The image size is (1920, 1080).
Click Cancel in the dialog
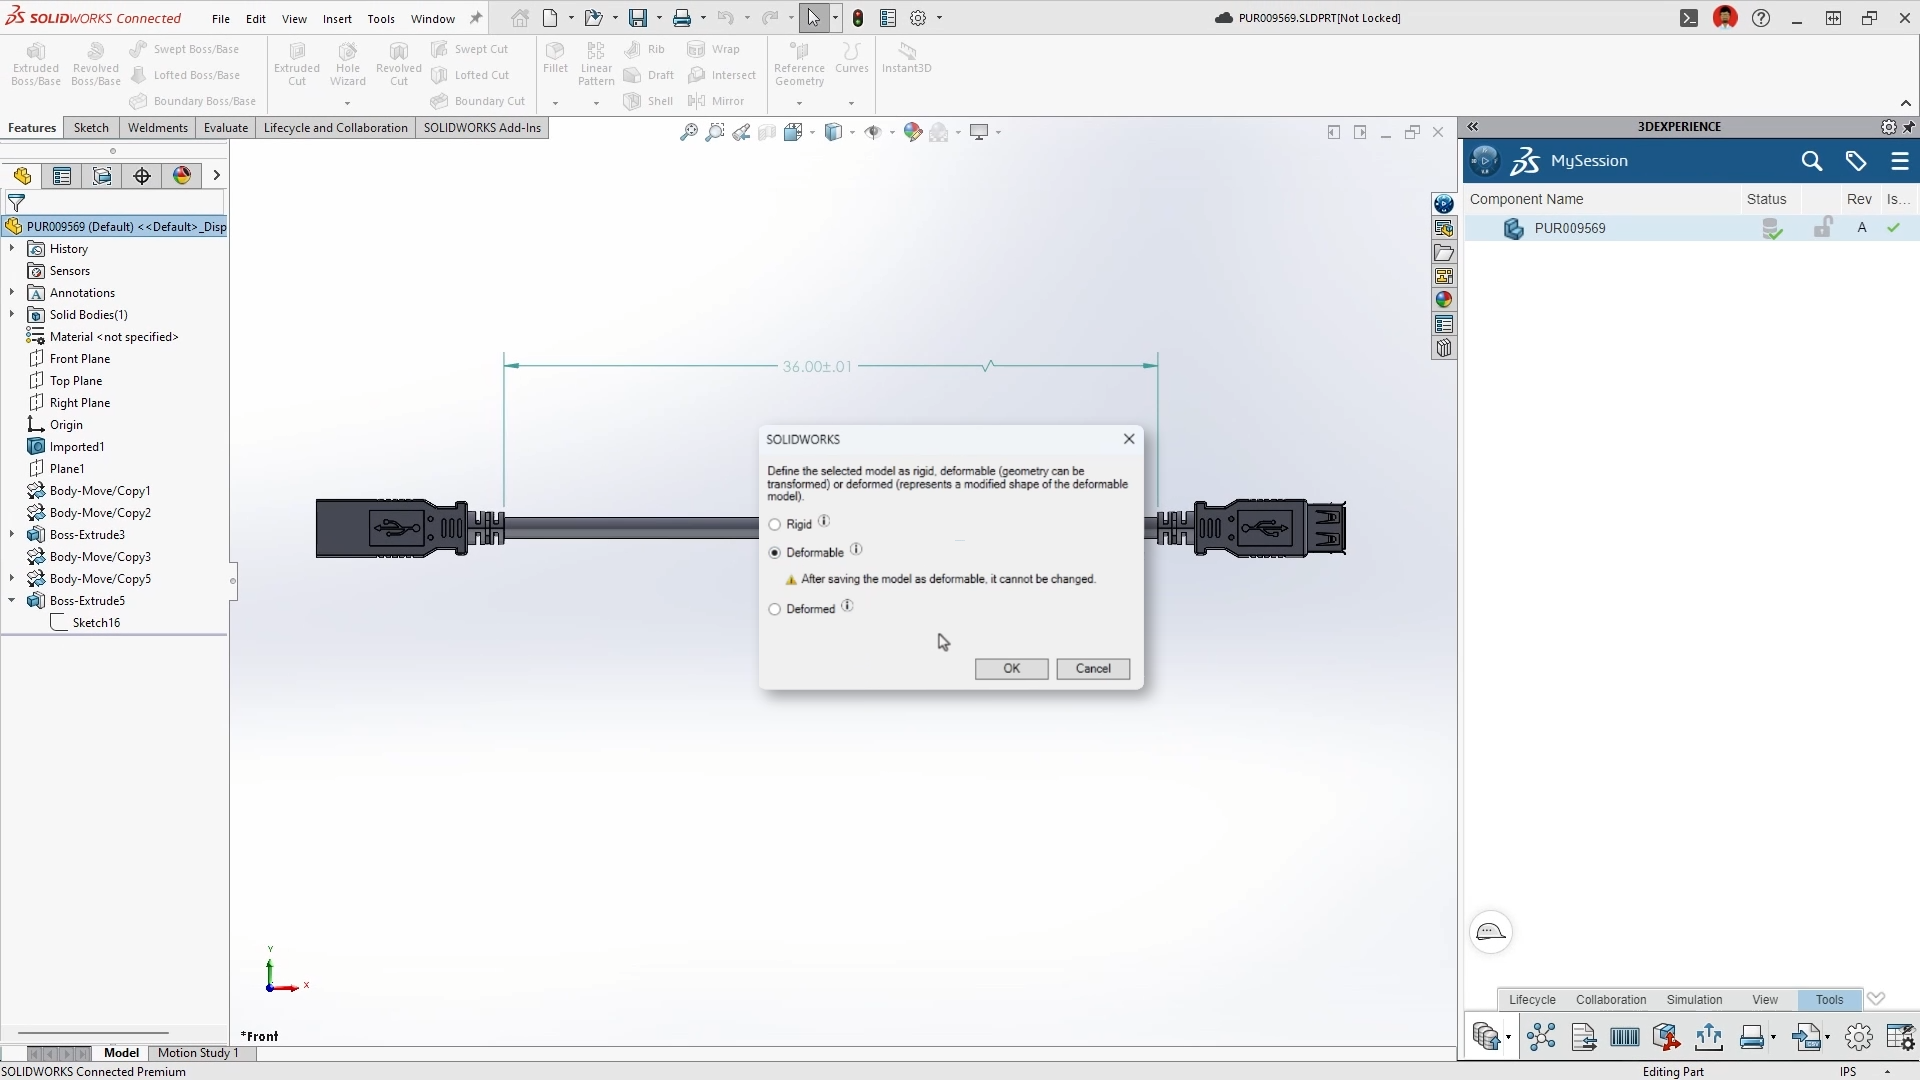point(1092,669)
